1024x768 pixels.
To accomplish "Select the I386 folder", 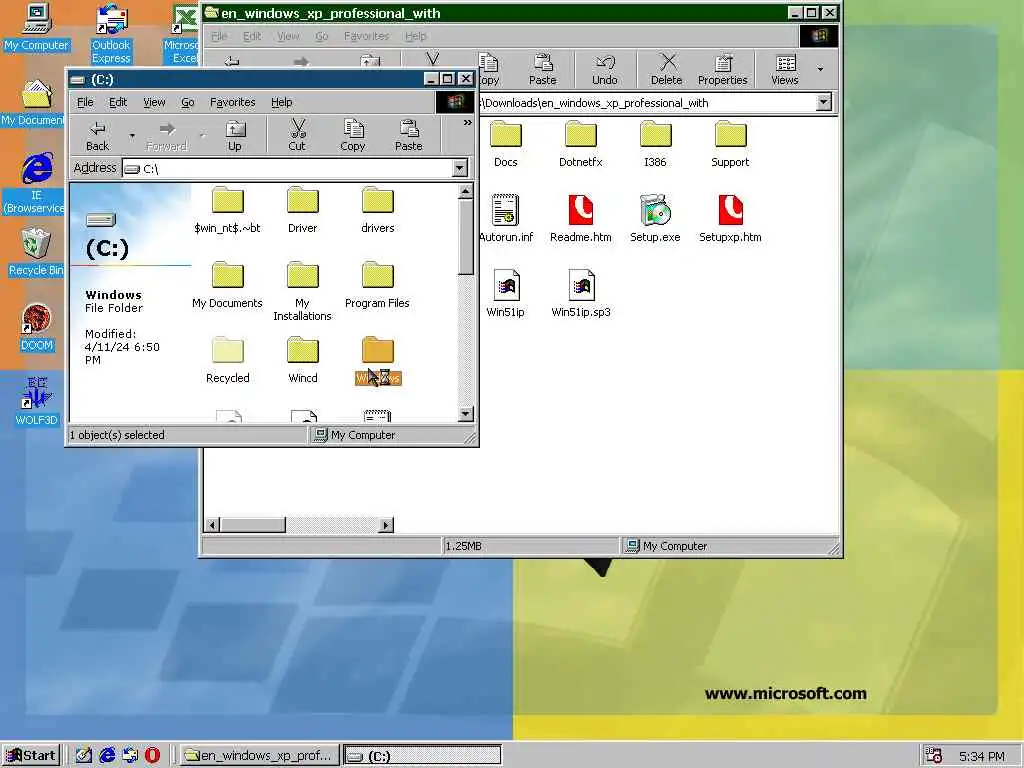I will (x=655, y=144).
